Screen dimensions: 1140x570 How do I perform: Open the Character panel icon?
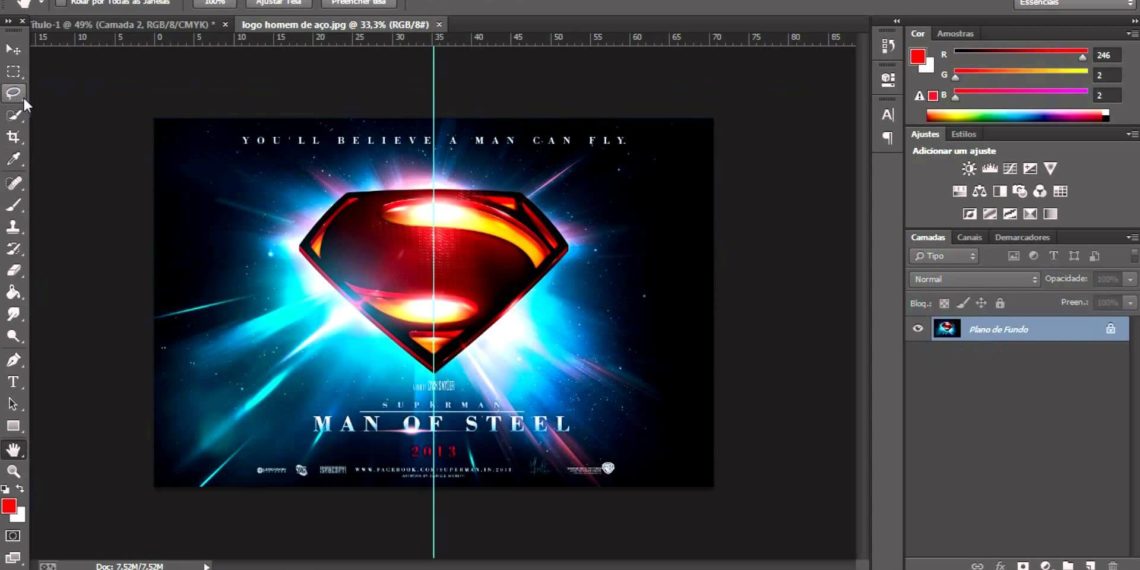tap(888, 114)
